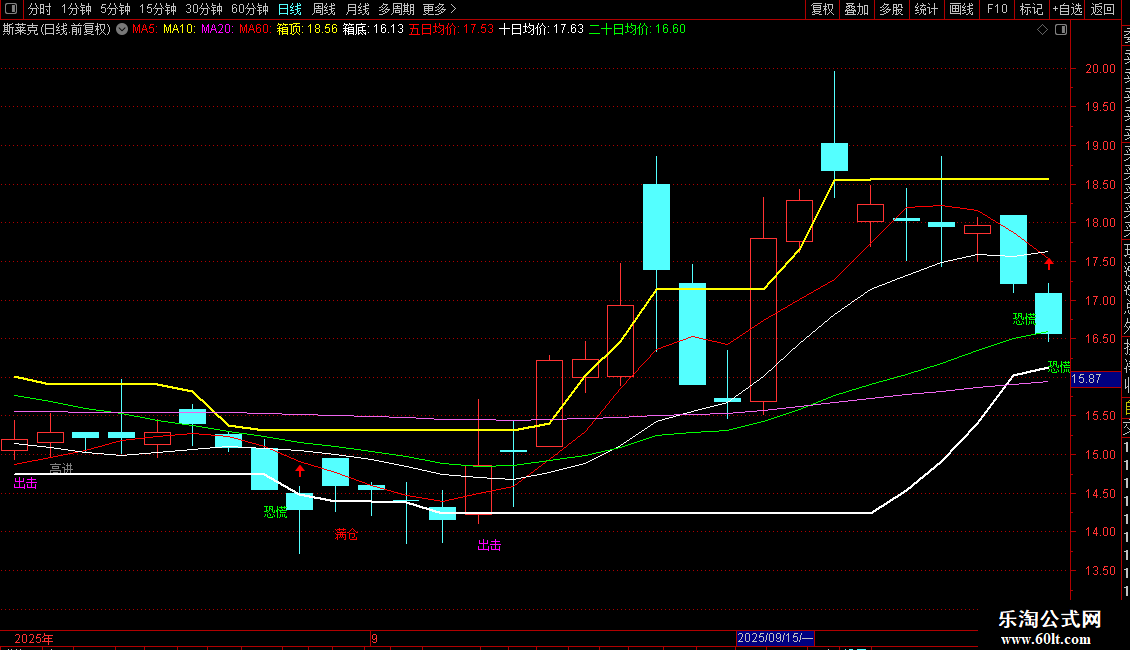Screen dimensions: 1130x650
Task: Click the MA10 indicator label
Action: point(179,29)
